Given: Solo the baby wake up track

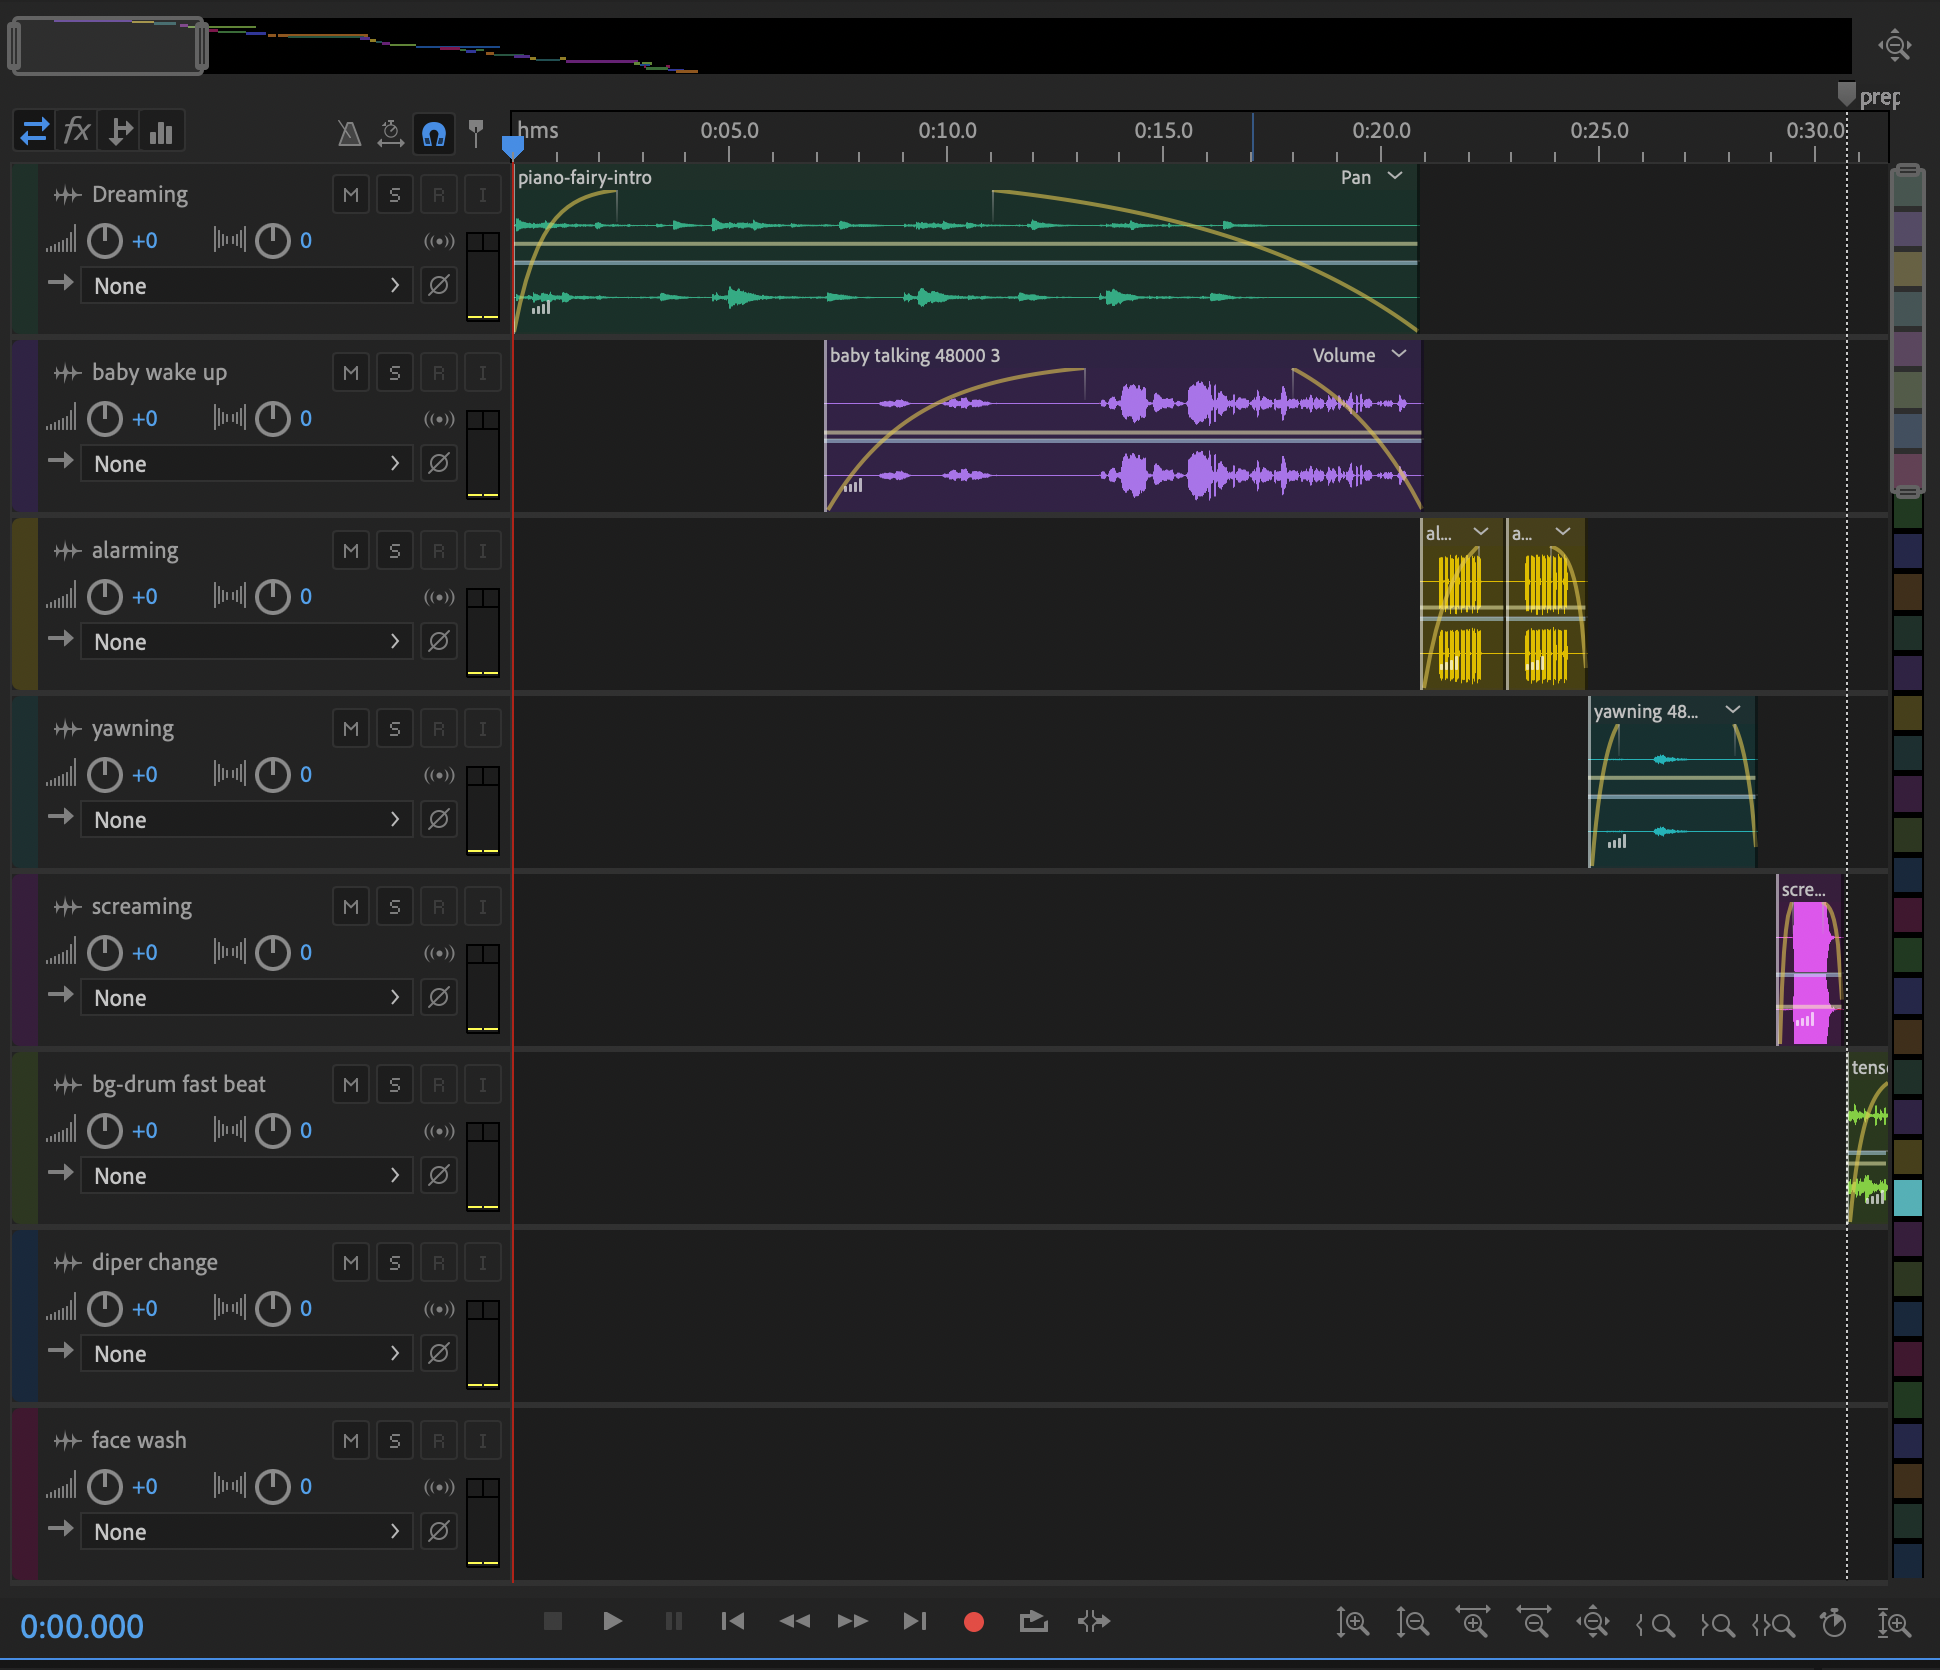Looking at the screenshot, I should tap(394, 373).
